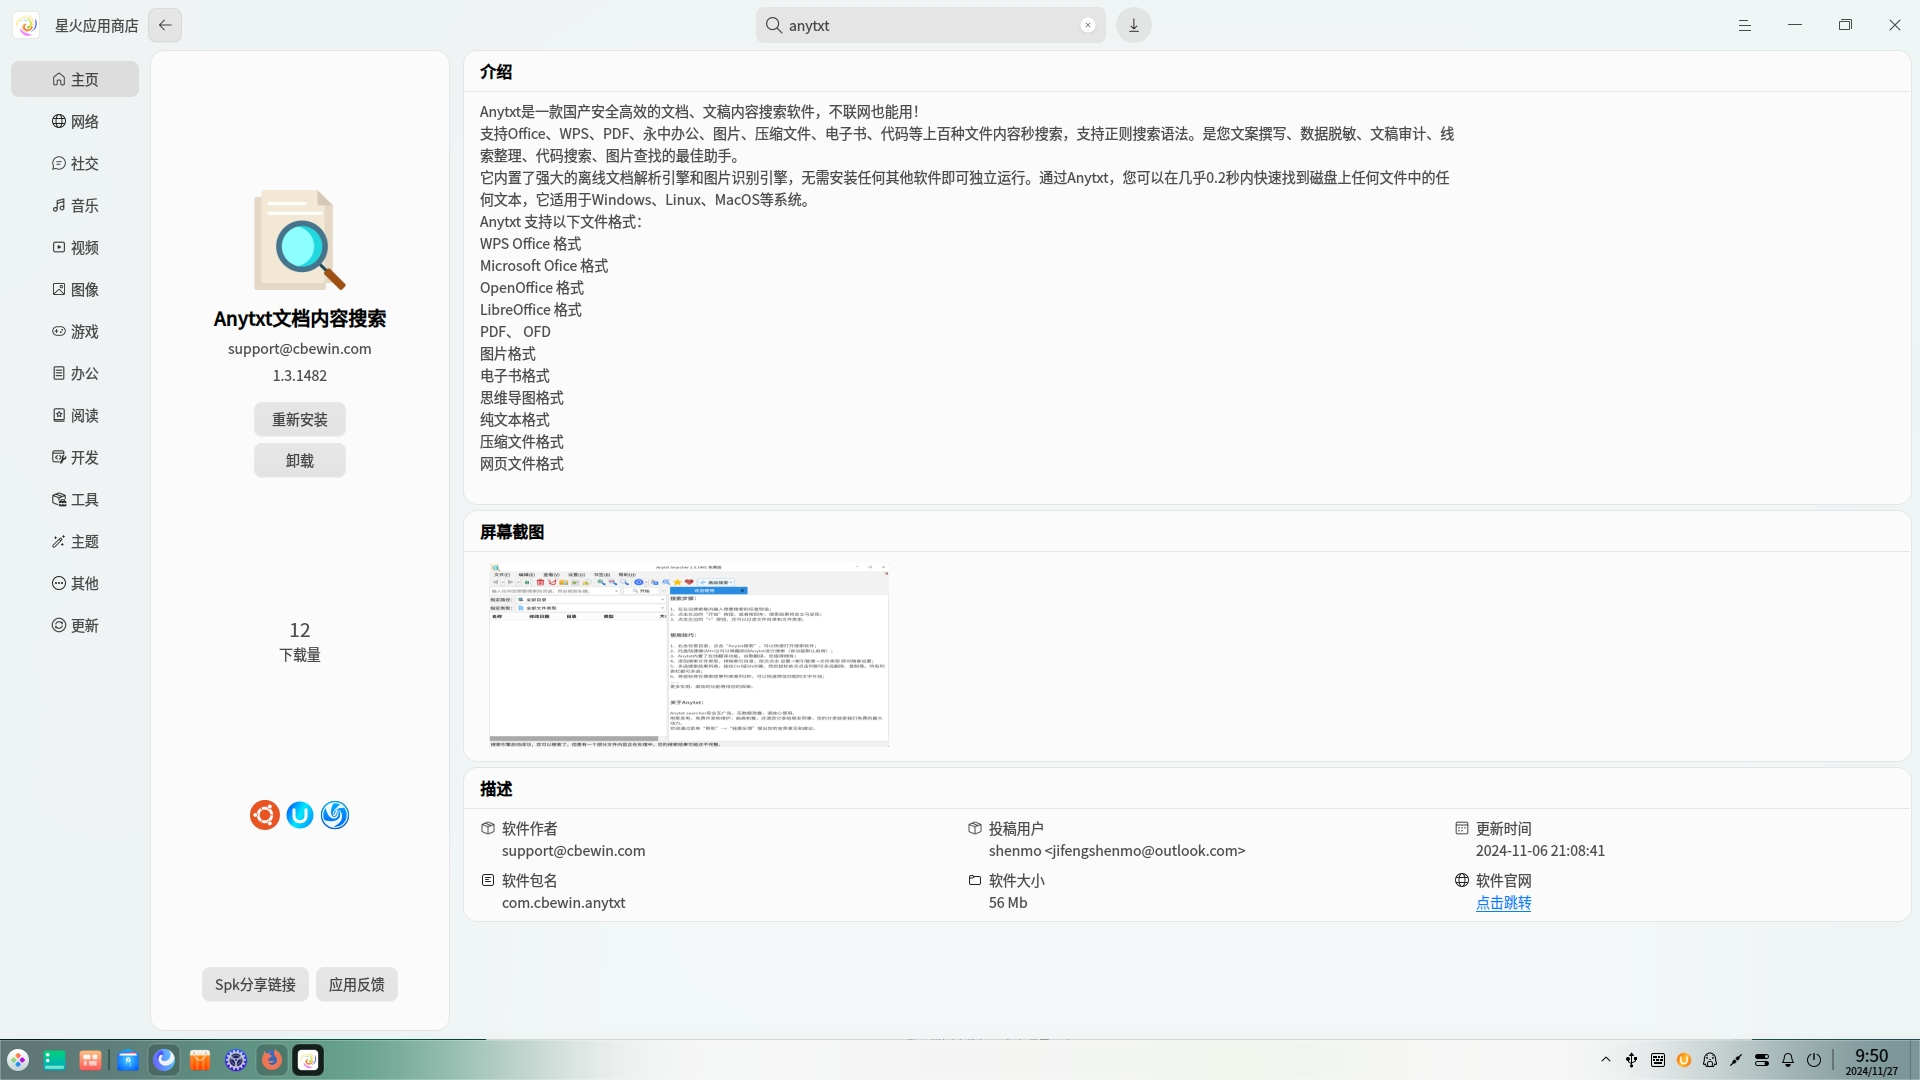Click the 软件包名 value com.cbewin.anytxt

(564, 902)
